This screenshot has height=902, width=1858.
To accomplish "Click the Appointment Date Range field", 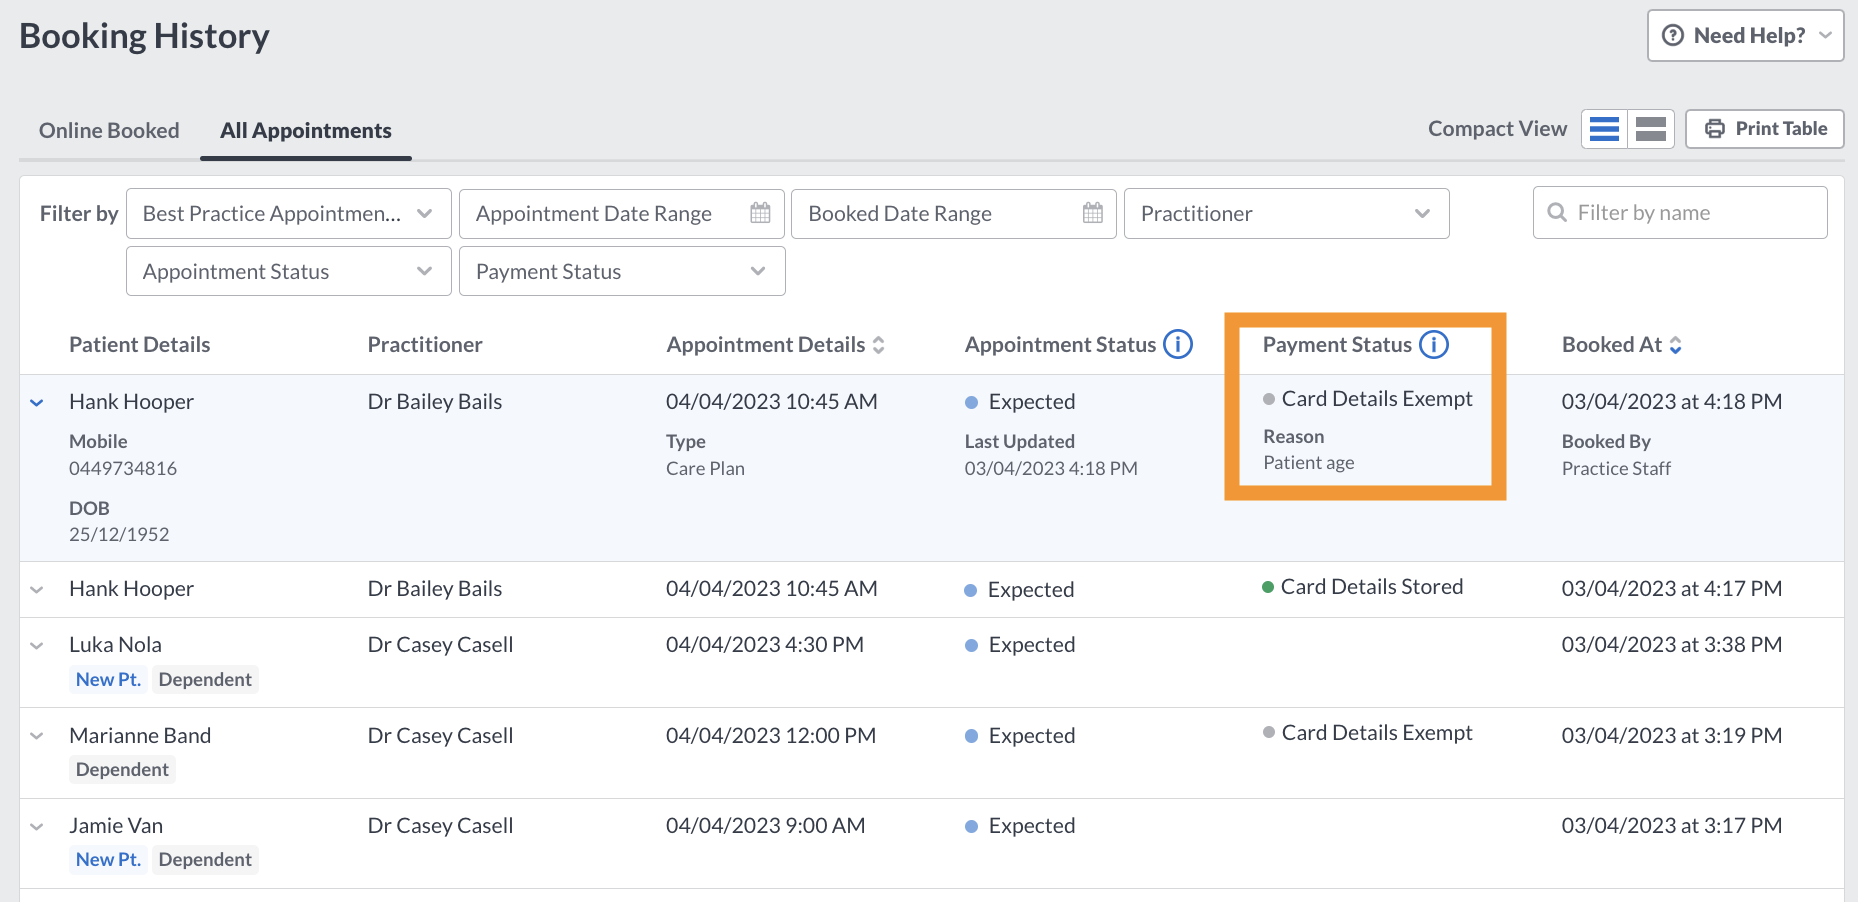I will [622, 214].
